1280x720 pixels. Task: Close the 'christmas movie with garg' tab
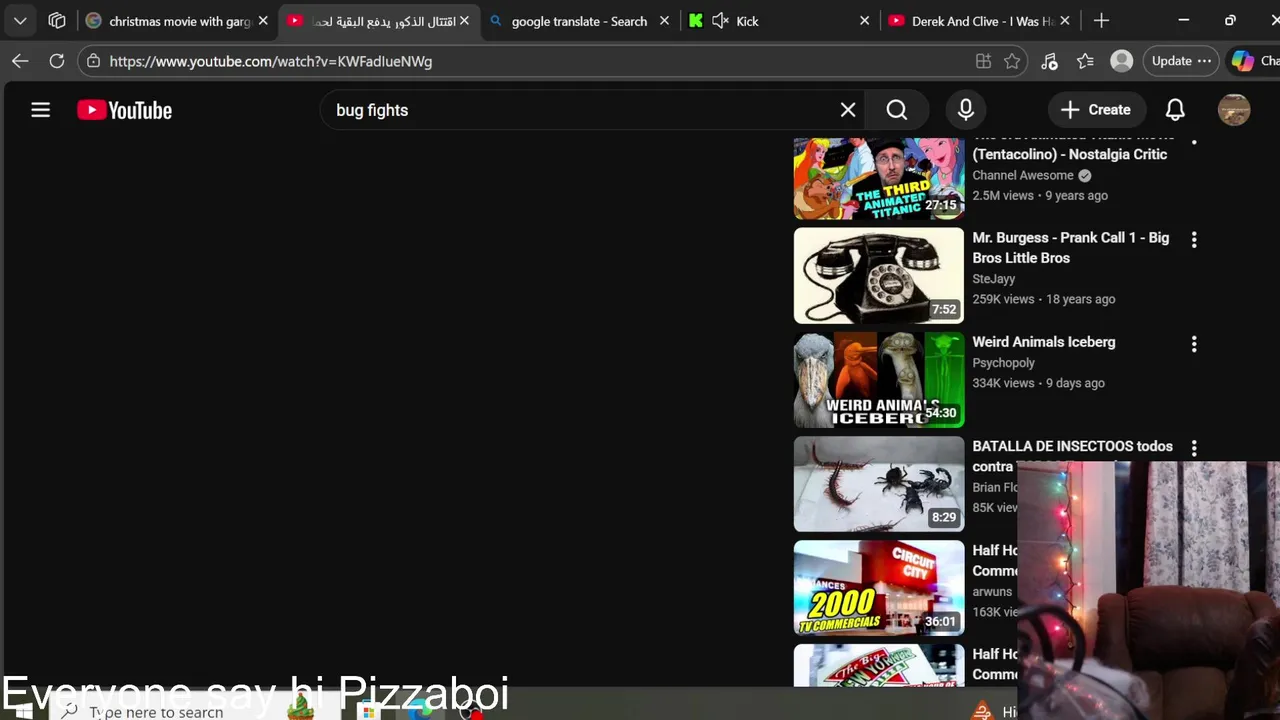[x=263, y=21]
